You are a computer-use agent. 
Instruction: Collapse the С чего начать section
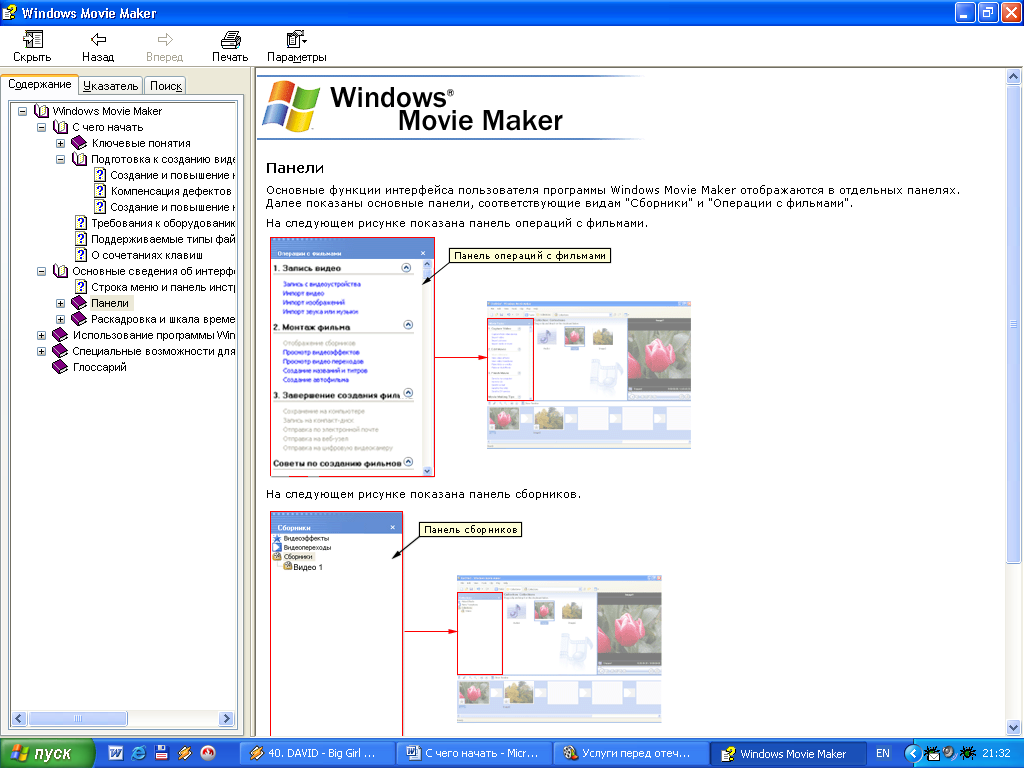[41, 127]
